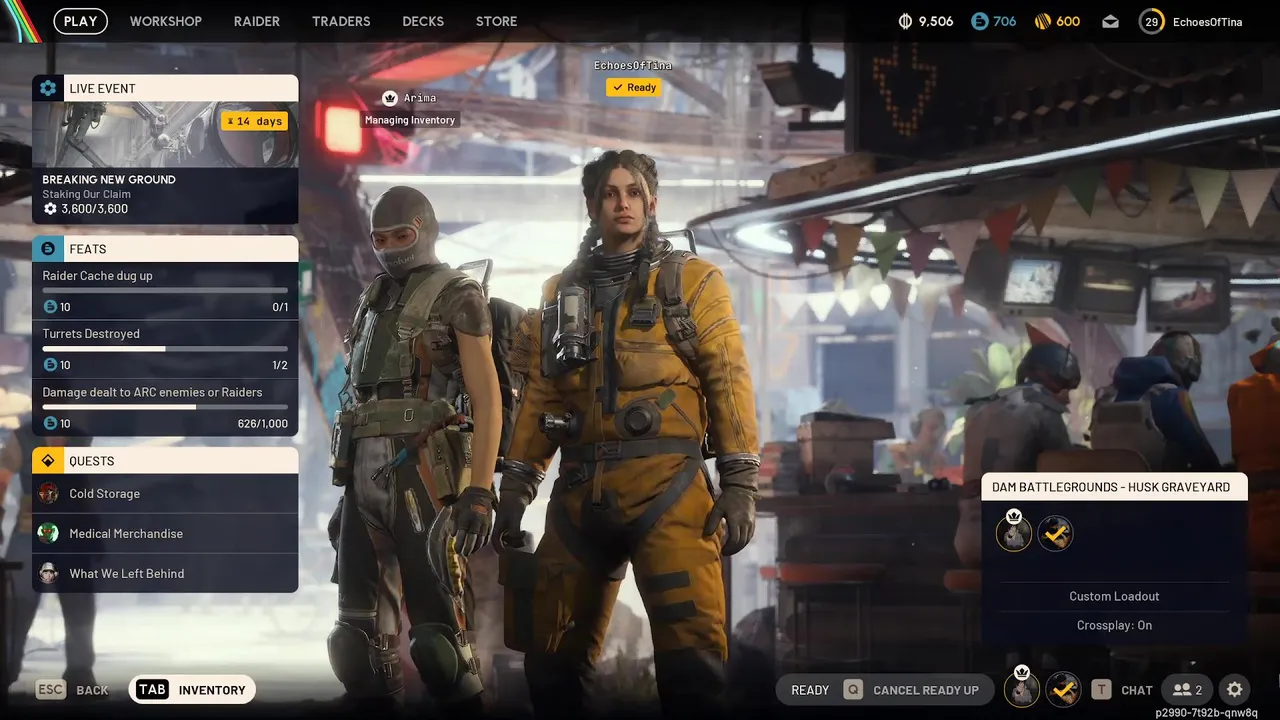Viewport: 1280px width, 720px height.
Task: Click the crown icon next to Arima
Action: (390, 98)
